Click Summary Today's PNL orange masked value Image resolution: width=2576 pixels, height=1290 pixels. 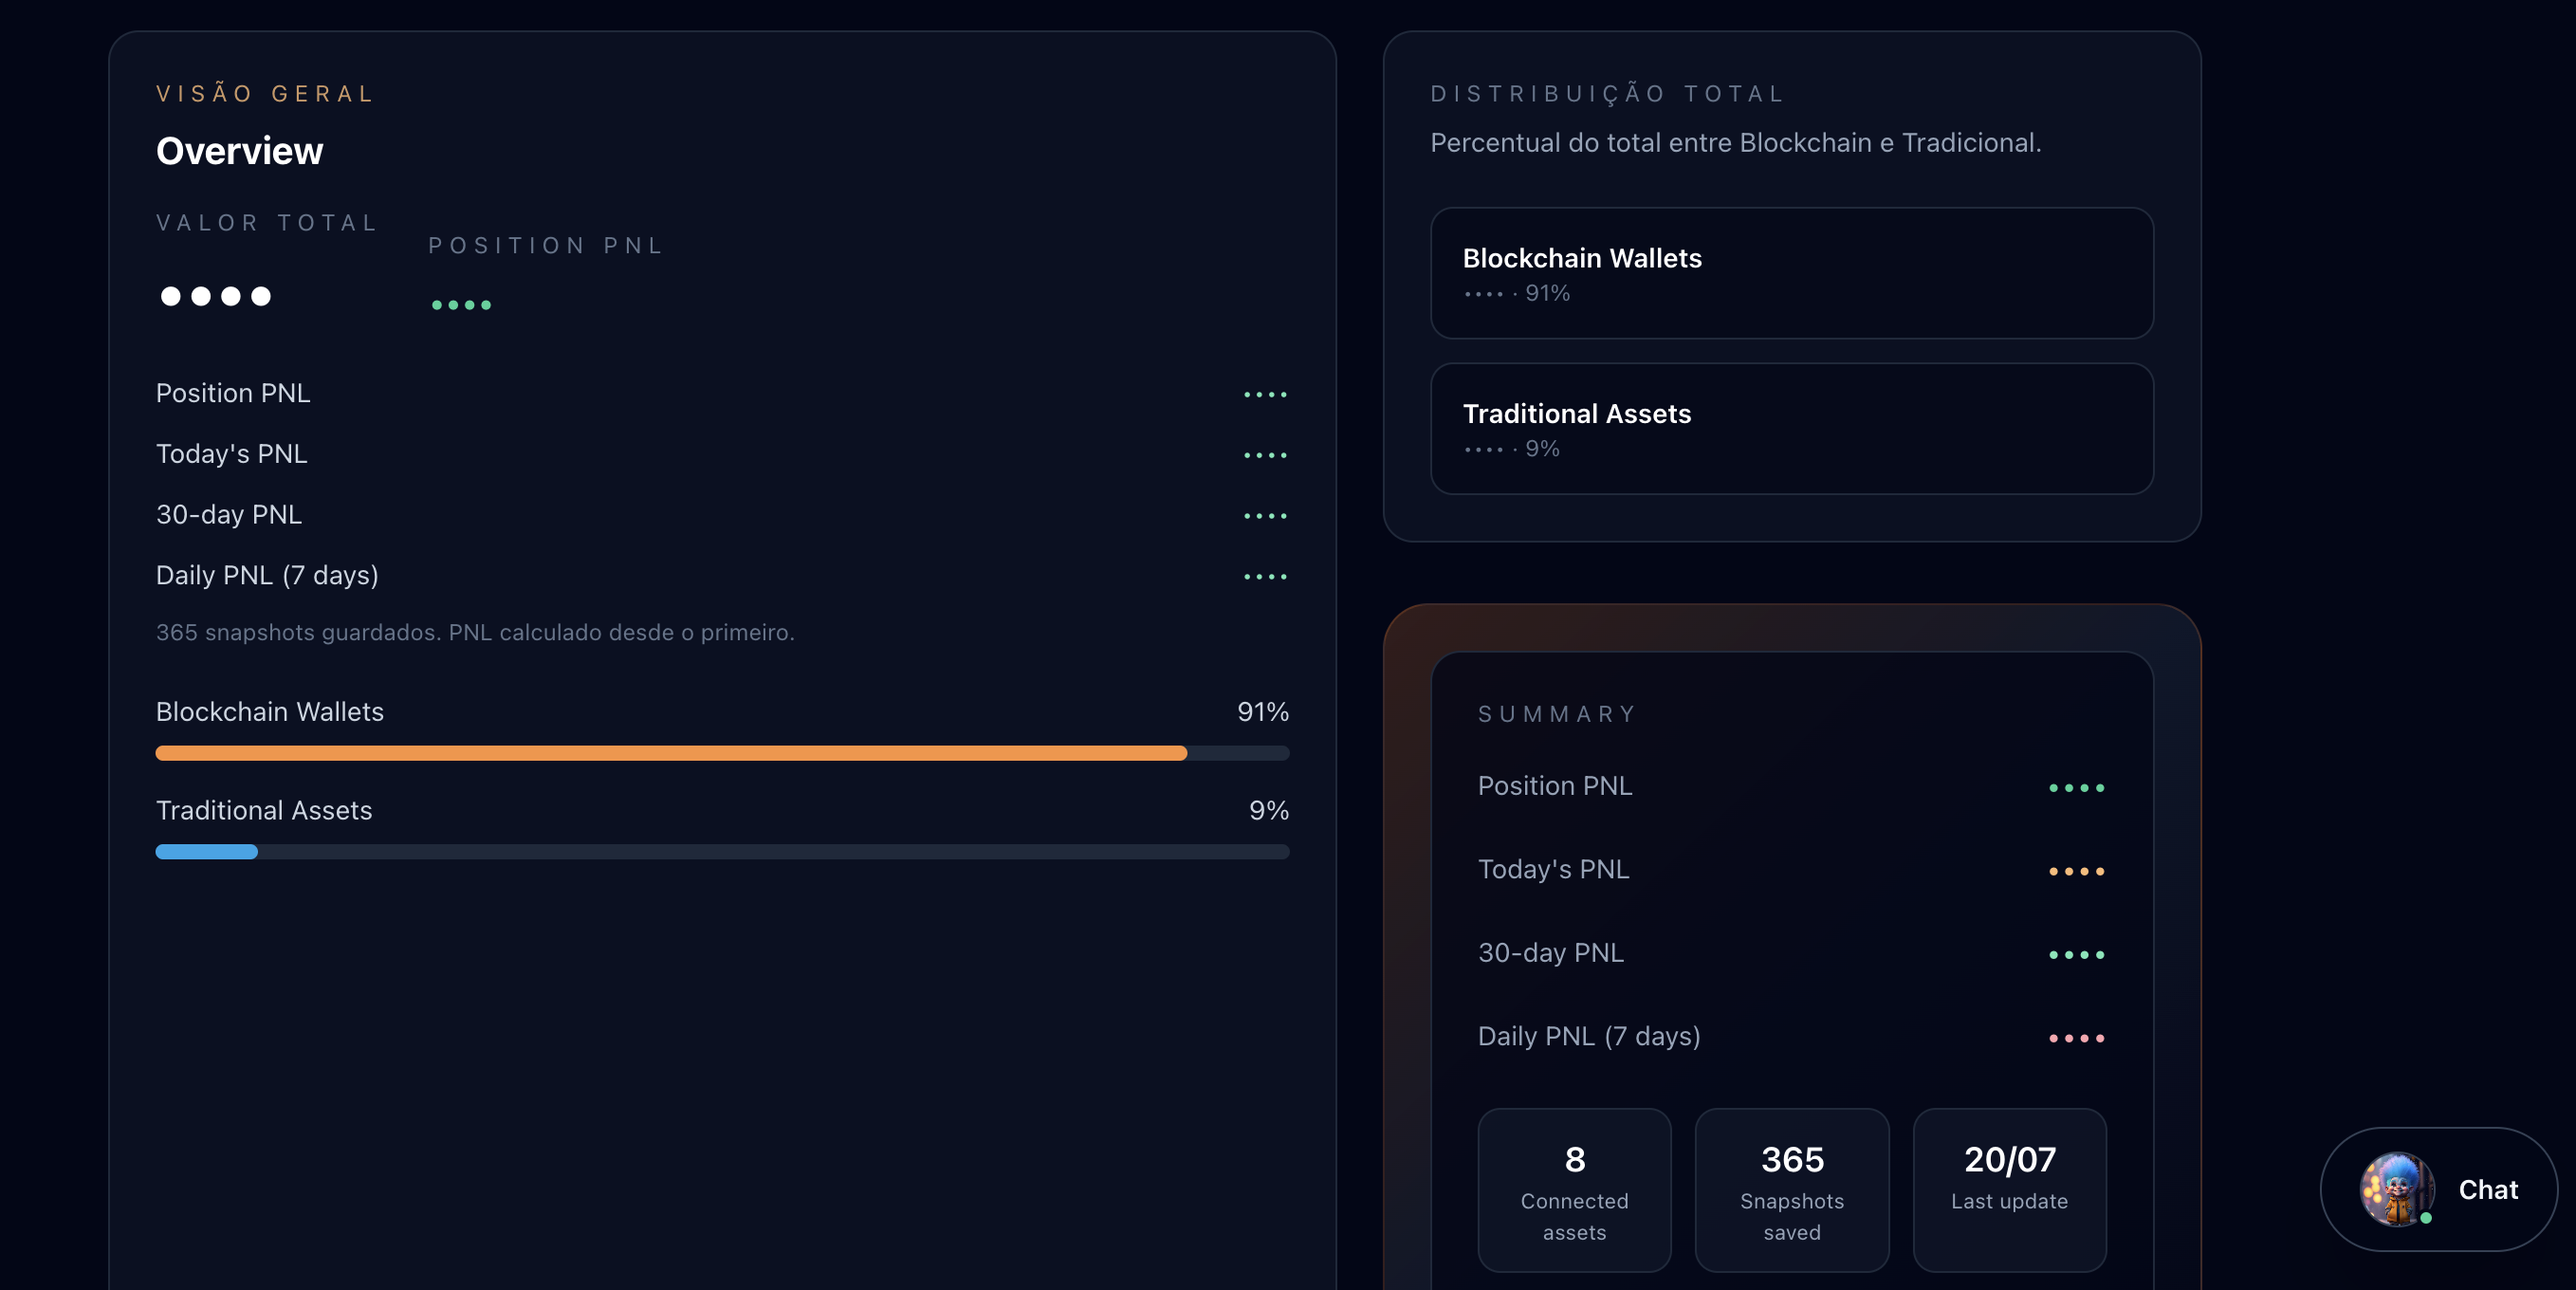[2076, 872]
